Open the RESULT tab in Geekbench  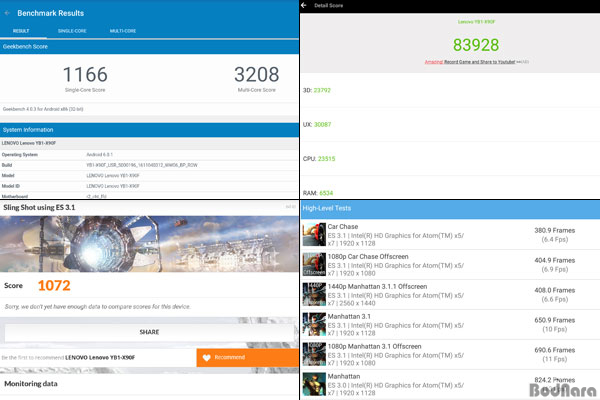pyautogui.click(x=21, y=31)
